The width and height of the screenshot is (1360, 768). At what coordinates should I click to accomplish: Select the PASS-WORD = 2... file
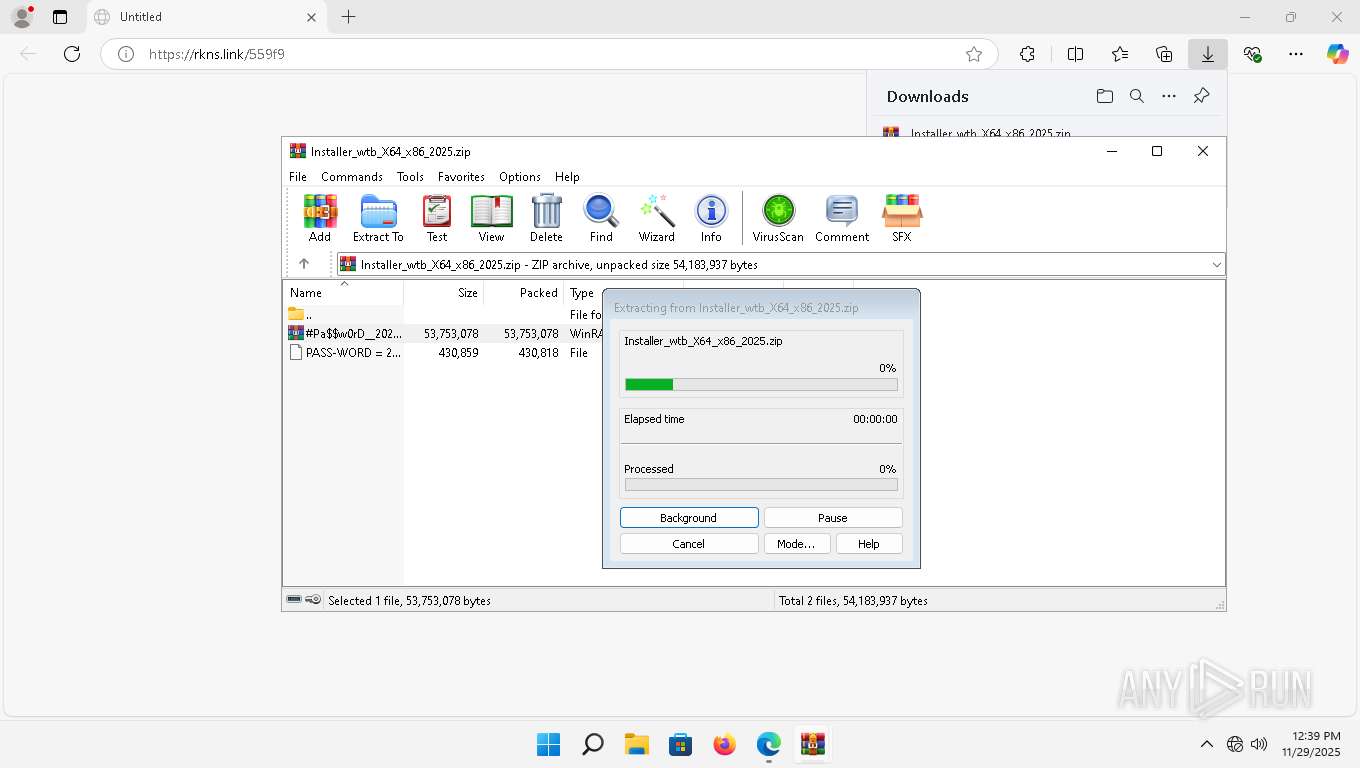445,353
